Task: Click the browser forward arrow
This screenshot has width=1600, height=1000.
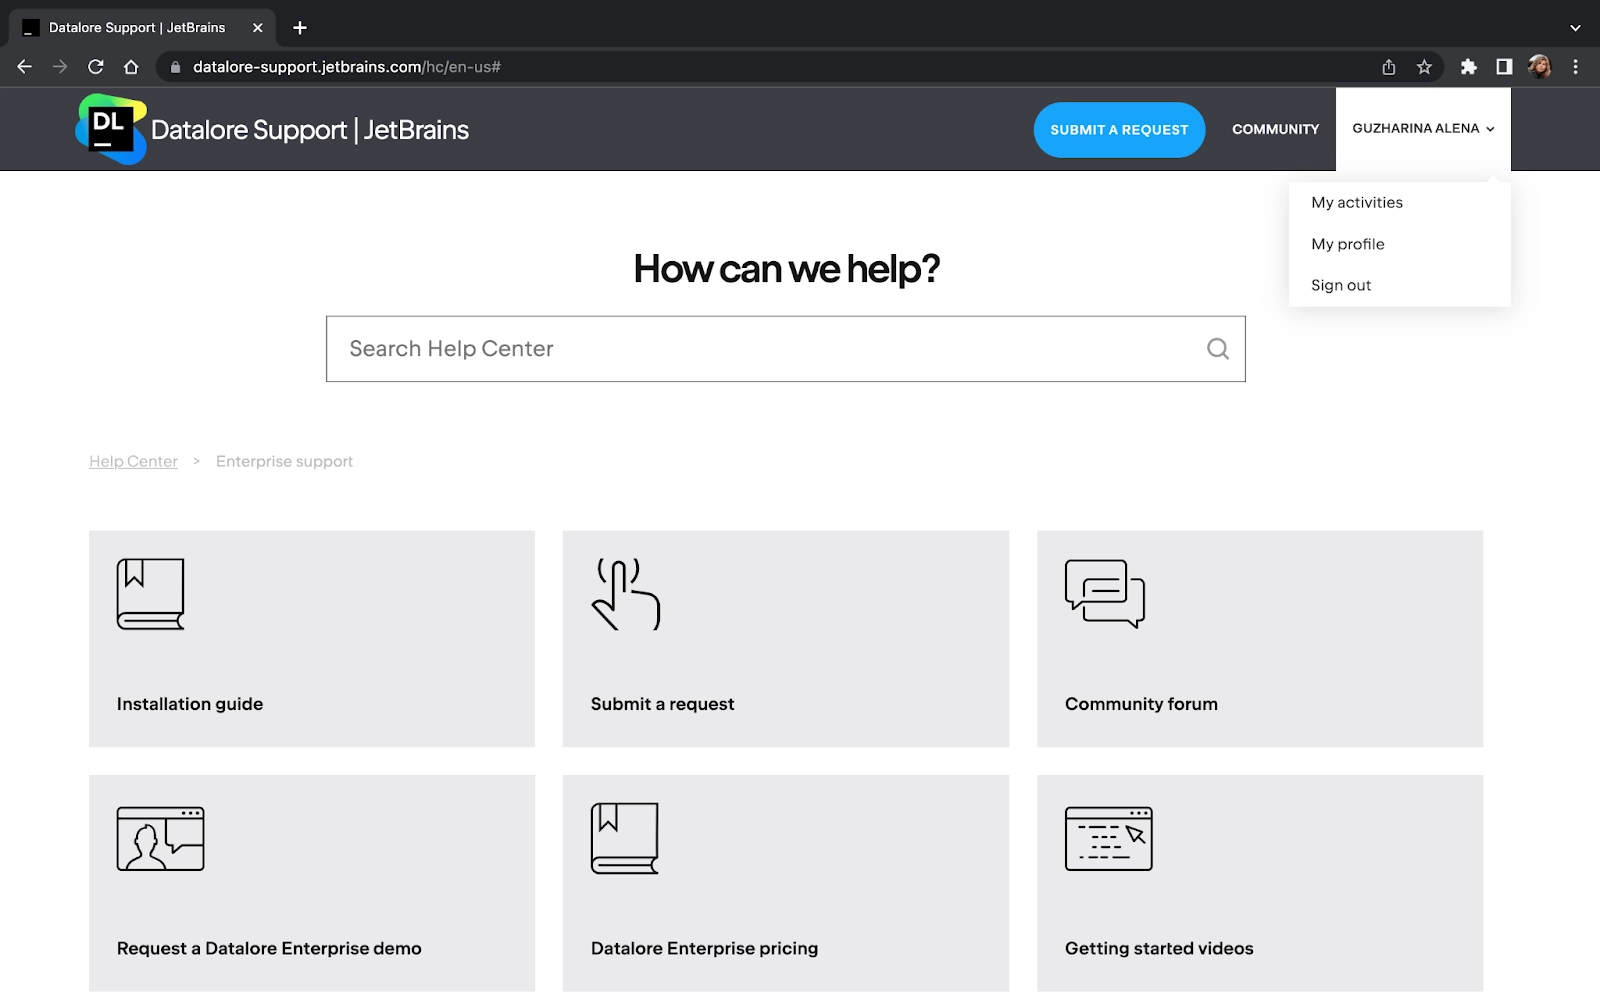Action: (60, 67)
